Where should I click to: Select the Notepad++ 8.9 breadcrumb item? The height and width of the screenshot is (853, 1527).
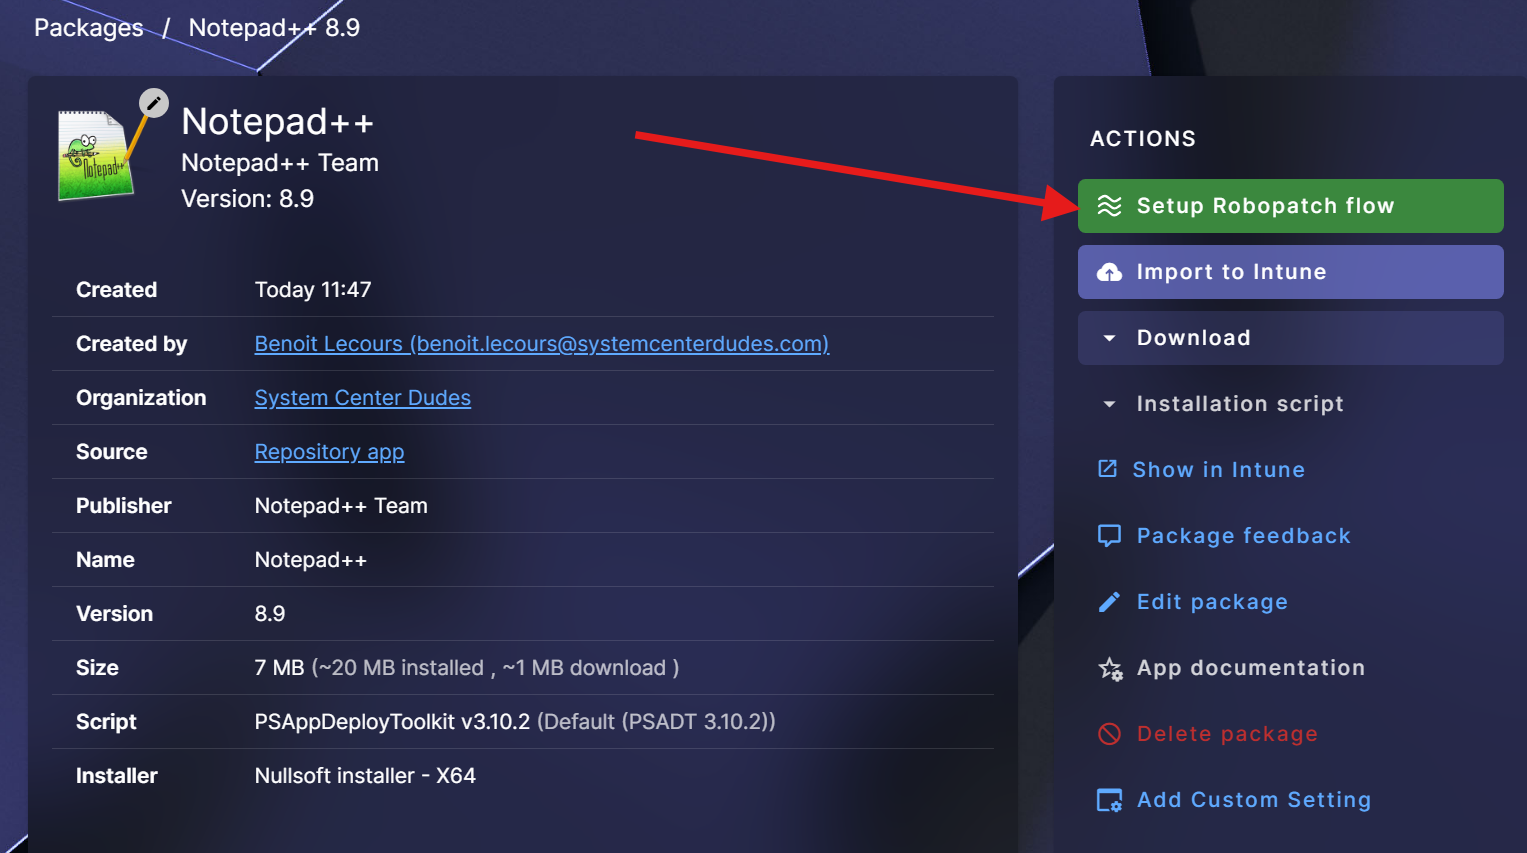point(274,28)
